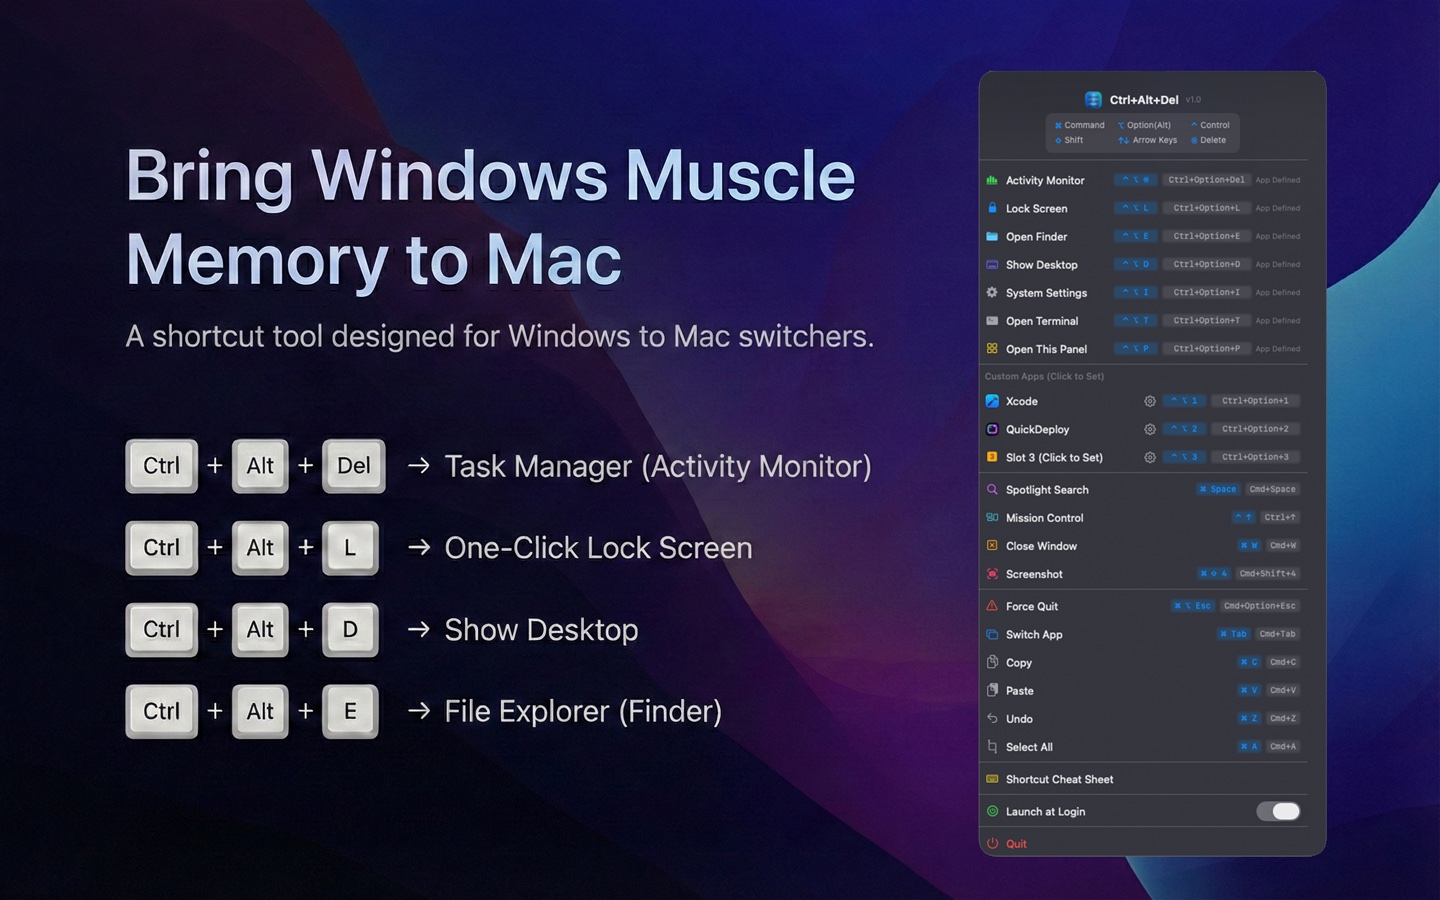Click the Lock Screen padlock icon

(x=991, y=208)
